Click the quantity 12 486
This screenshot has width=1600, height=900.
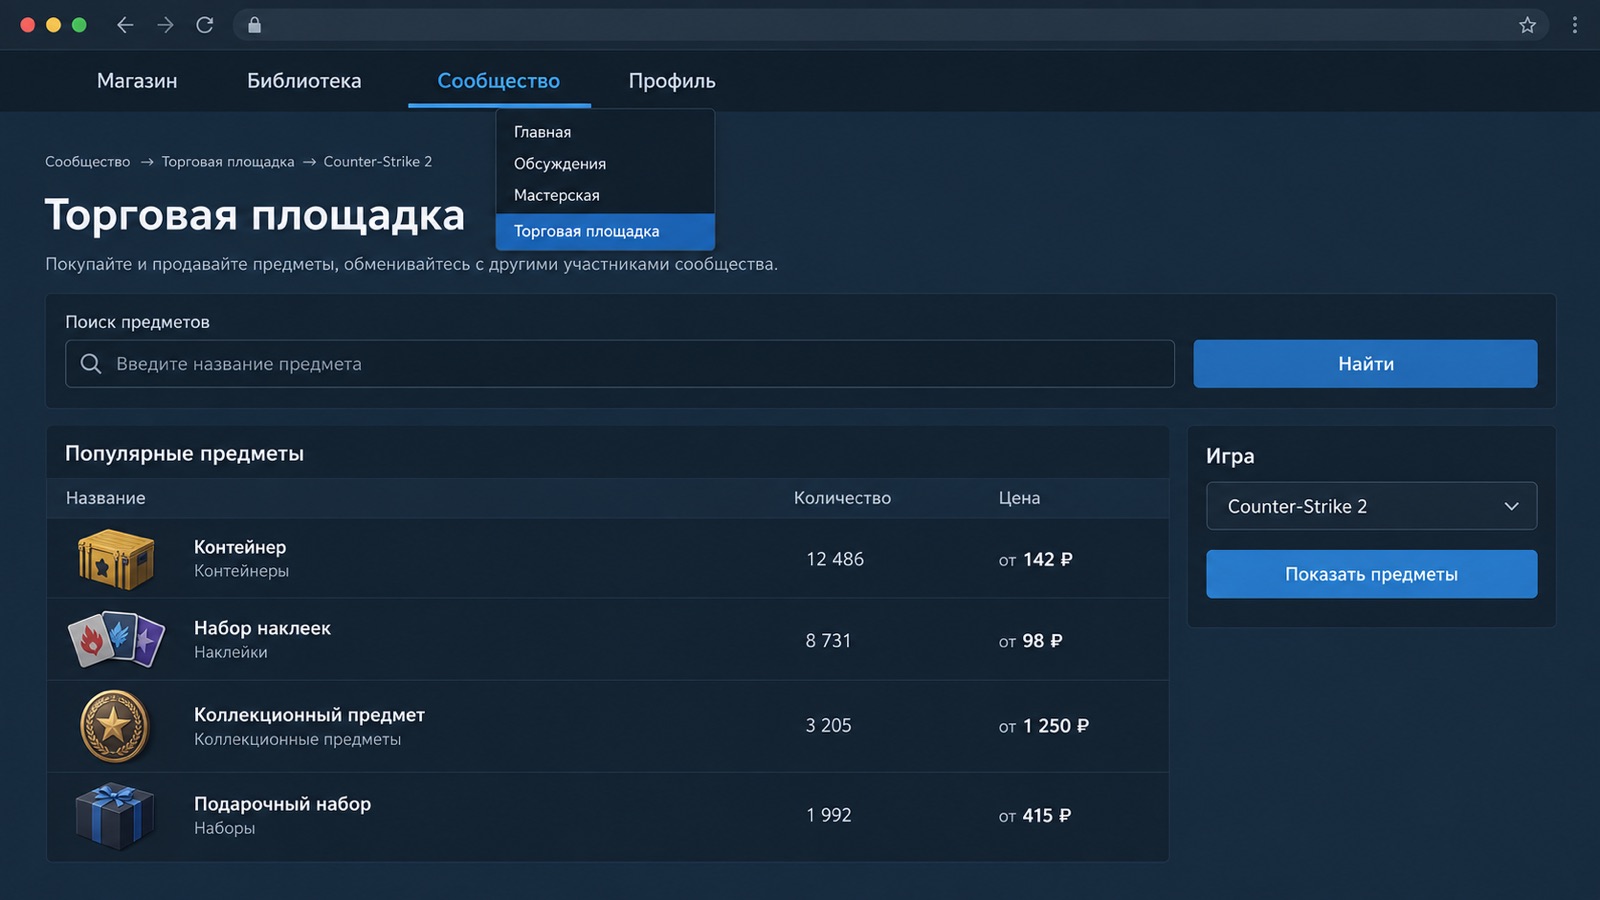[835, 560]
